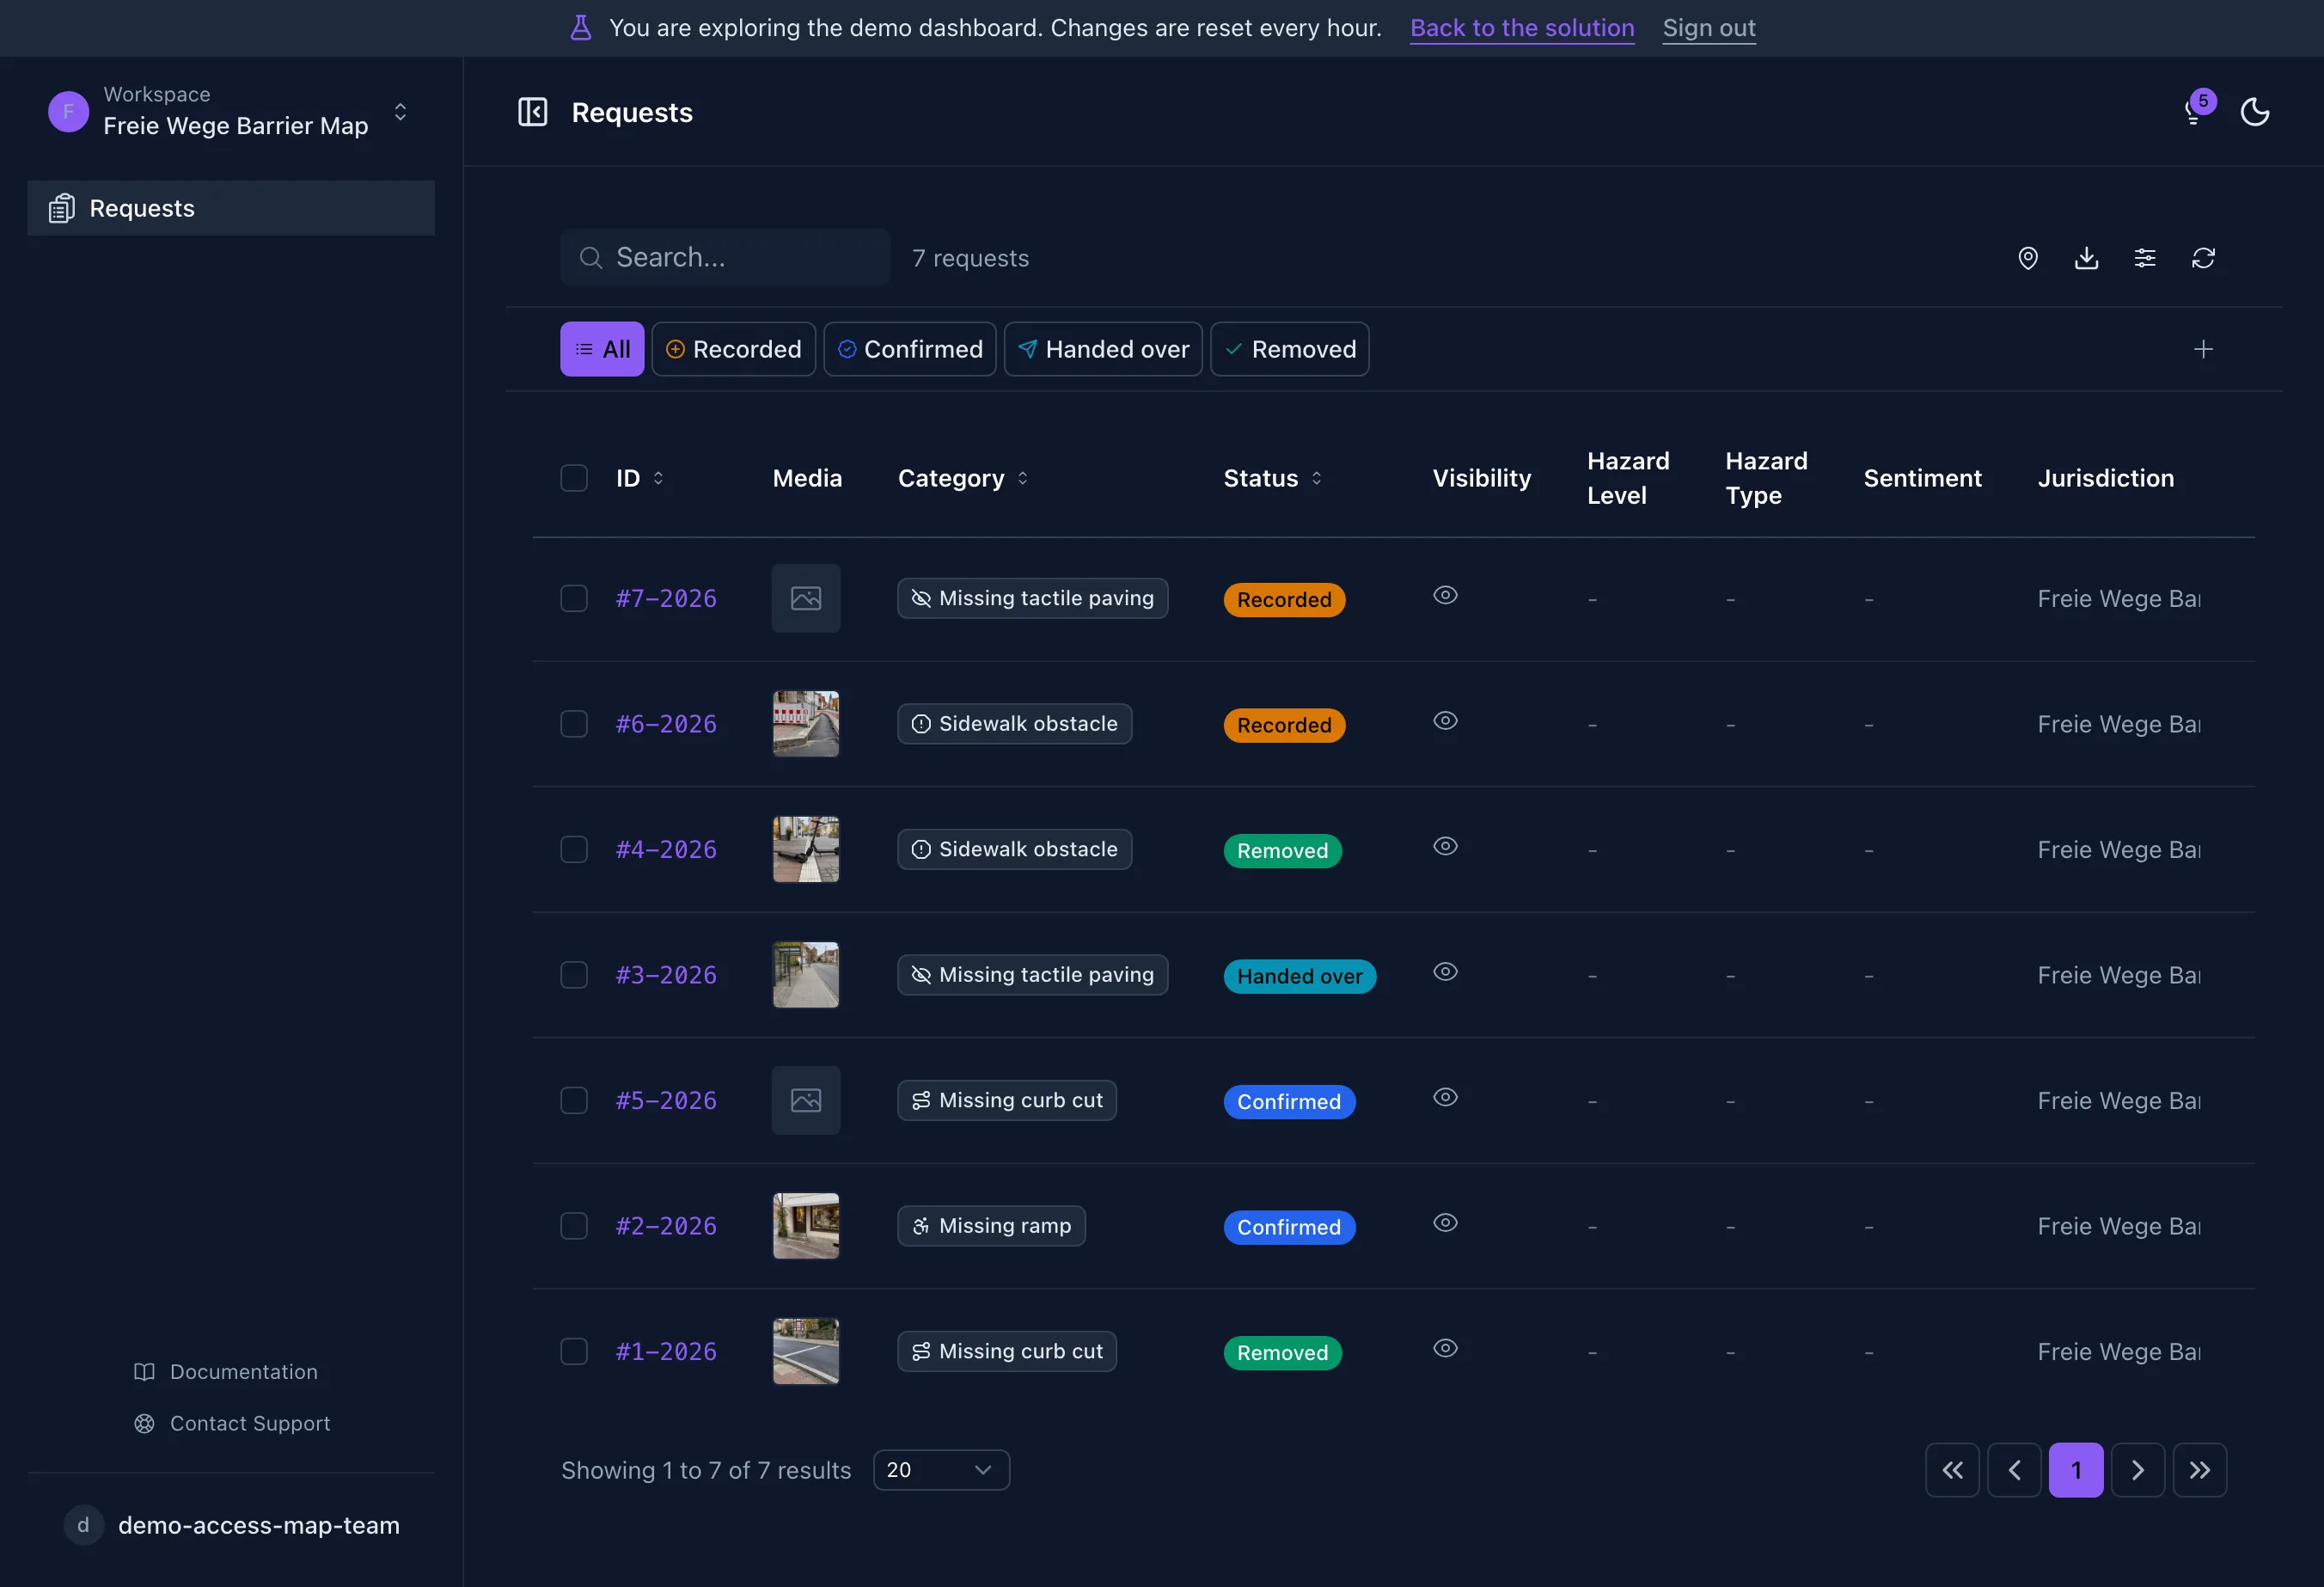Open the page size dropdown showing 20
The width and height of the screenshot is (2324, 1587).
pyautogui.click(x=941, y=1470)
